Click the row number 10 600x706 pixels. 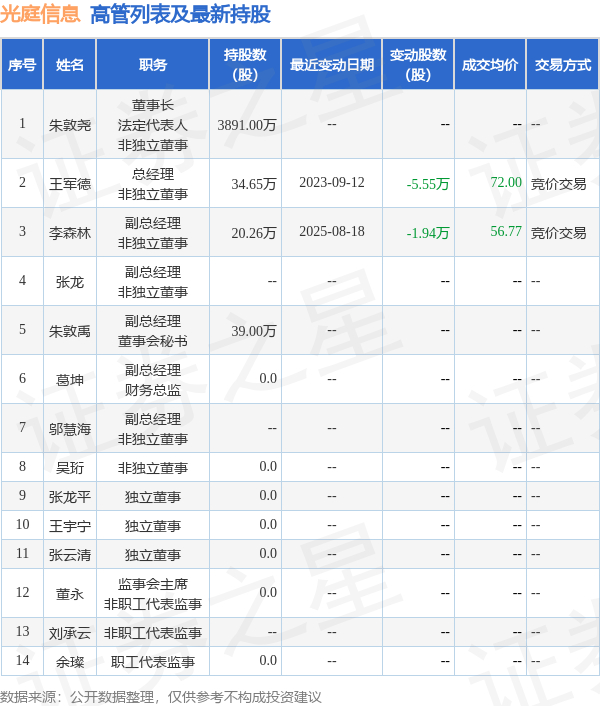coord(23,524)
